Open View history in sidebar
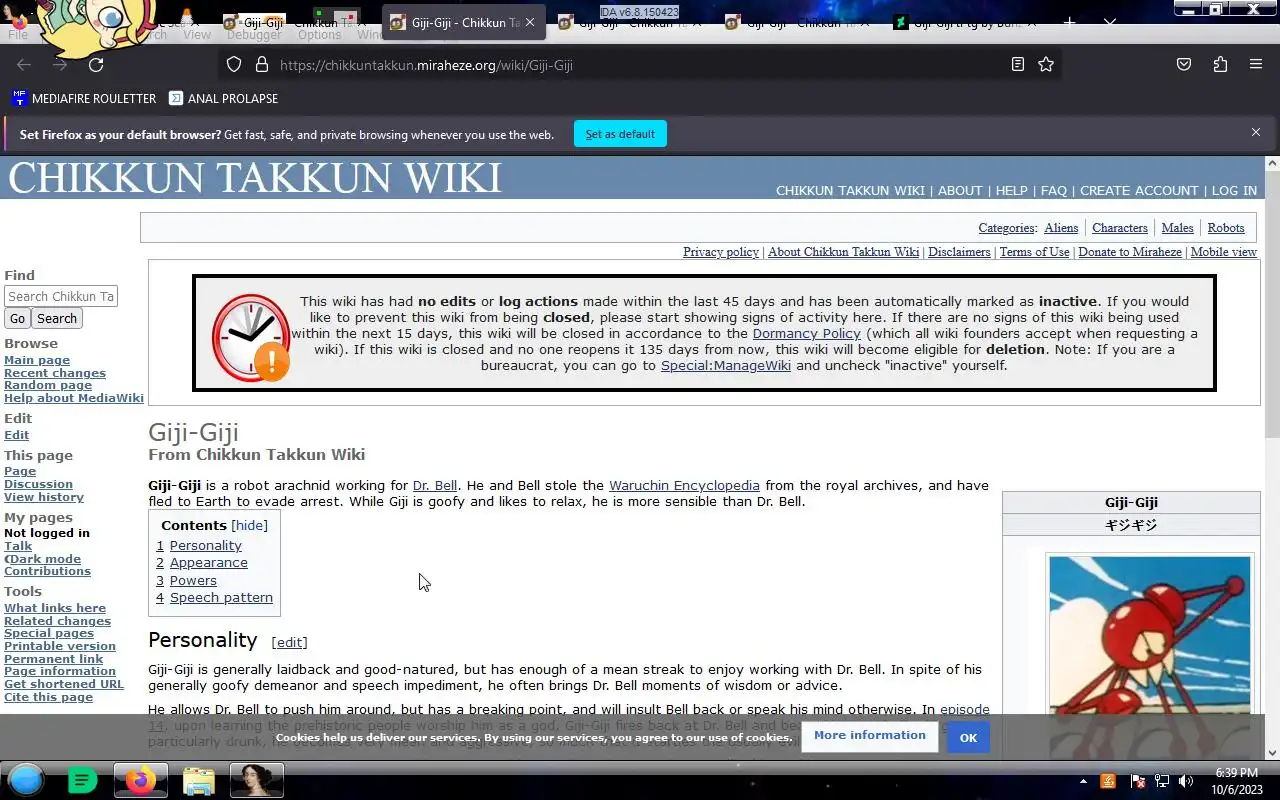 click(44, 497)
